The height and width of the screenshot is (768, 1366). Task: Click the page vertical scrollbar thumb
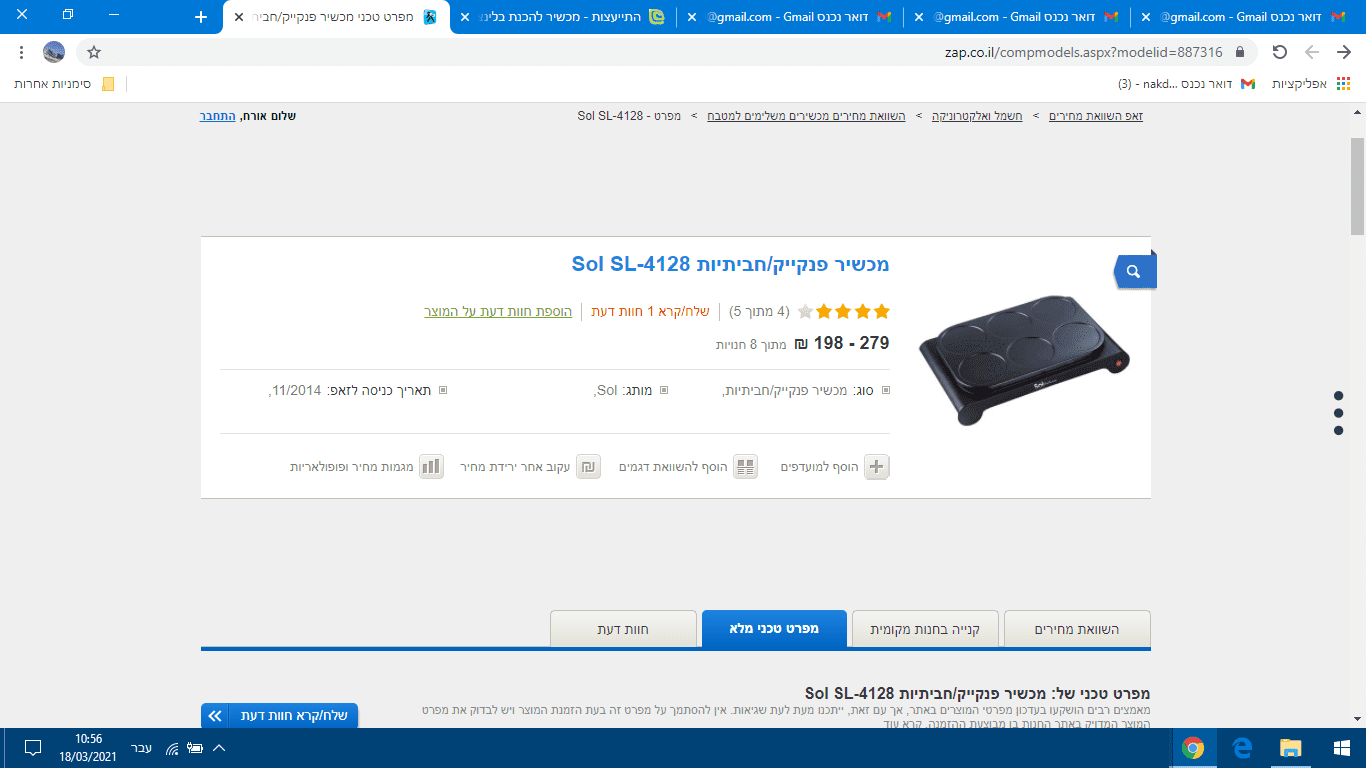[1357, 185]
